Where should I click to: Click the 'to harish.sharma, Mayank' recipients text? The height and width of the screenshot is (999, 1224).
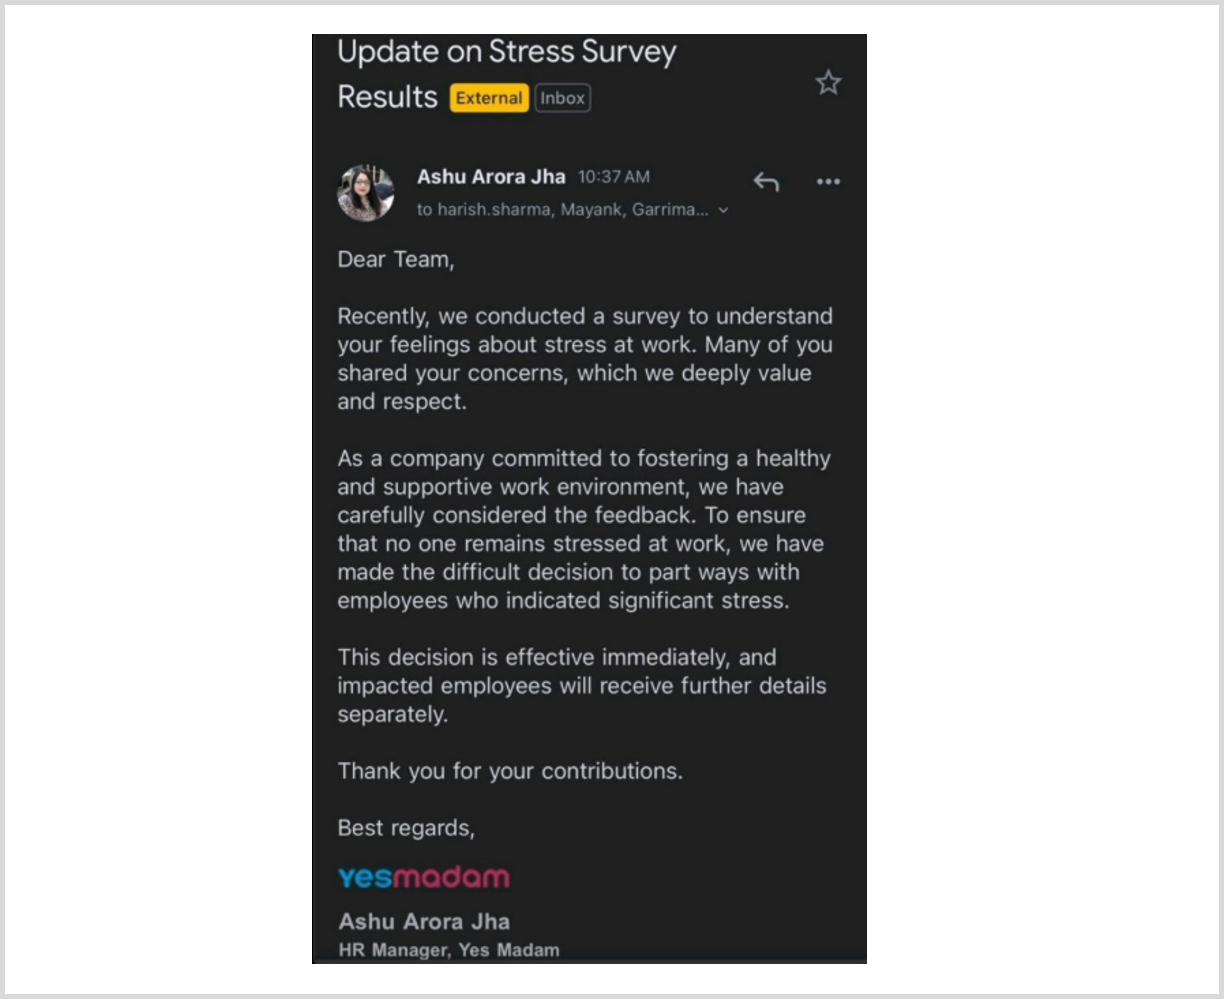(563, 210)
